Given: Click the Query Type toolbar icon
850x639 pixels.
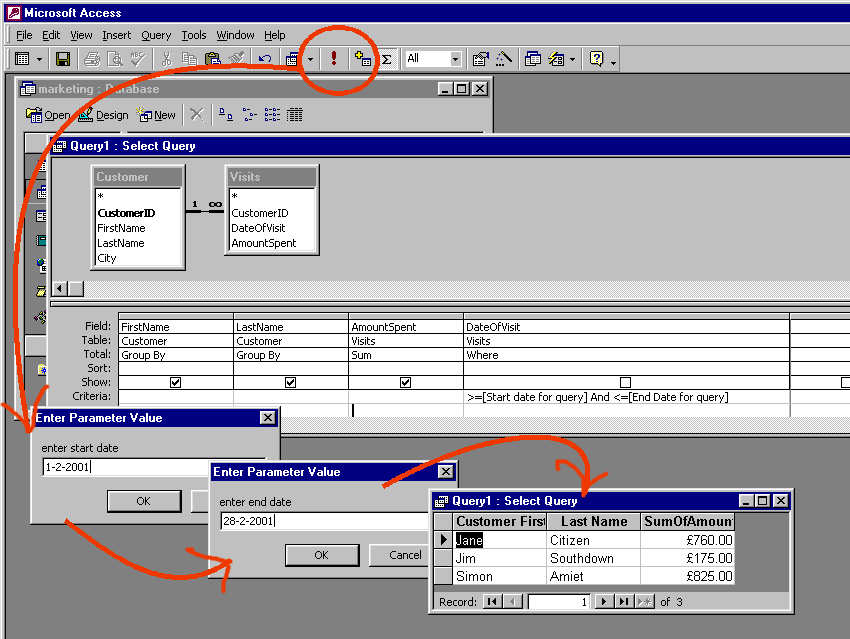Looking at the screenshot, I should (292, 59).
